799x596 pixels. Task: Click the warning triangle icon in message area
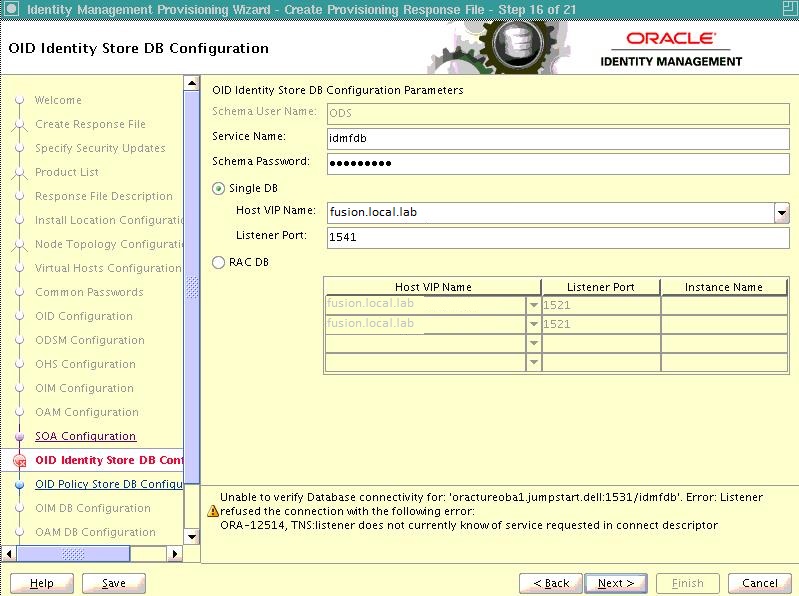(213, 511)
